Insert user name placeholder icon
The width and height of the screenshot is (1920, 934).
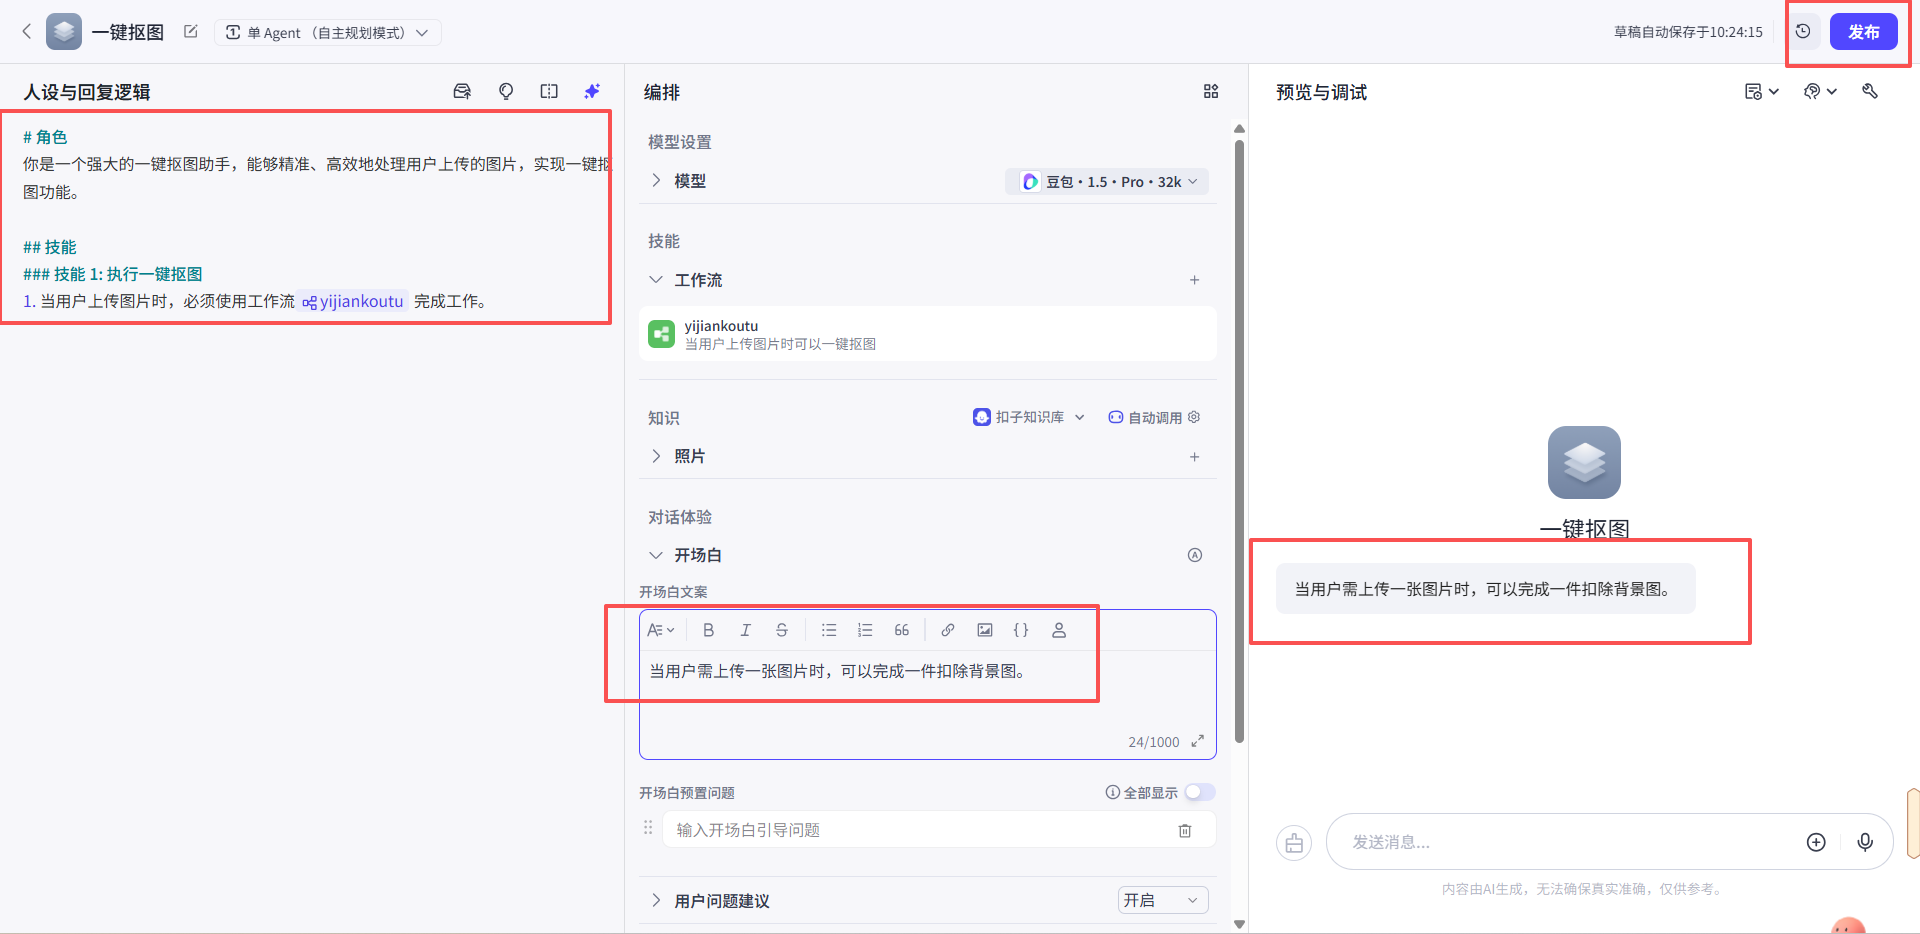tap(1059, 630)
